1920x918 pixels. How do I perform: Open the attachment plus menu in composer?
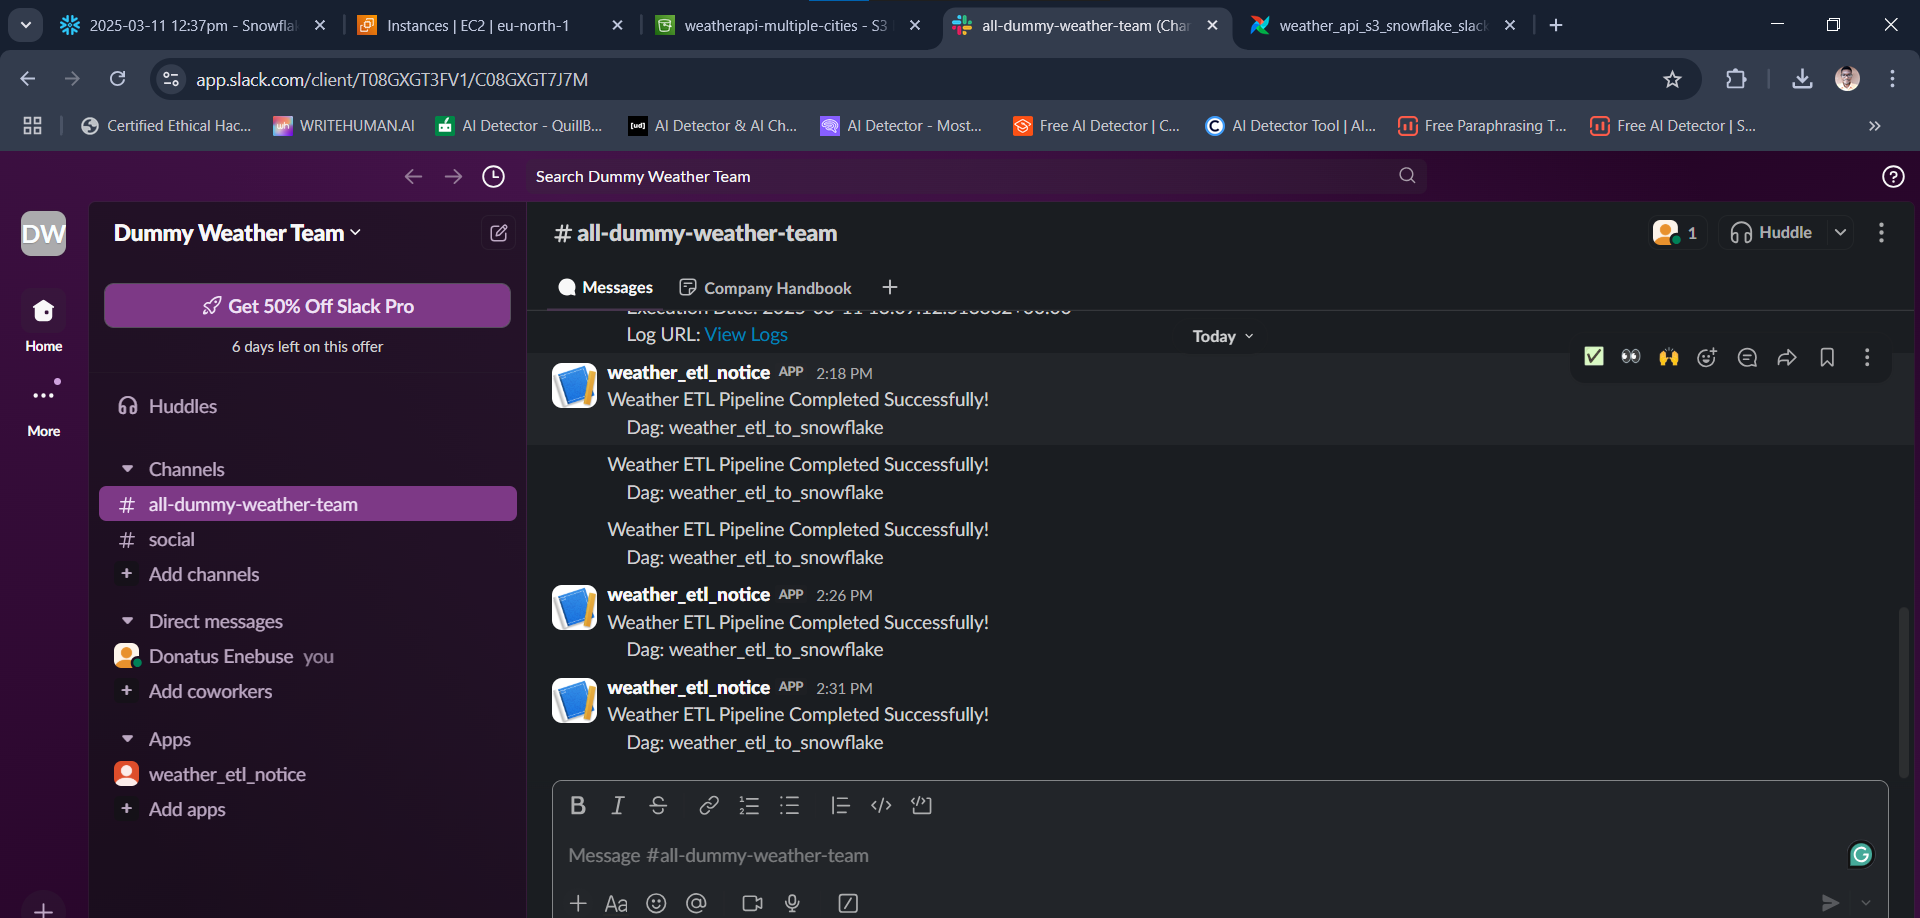(578, 903)
